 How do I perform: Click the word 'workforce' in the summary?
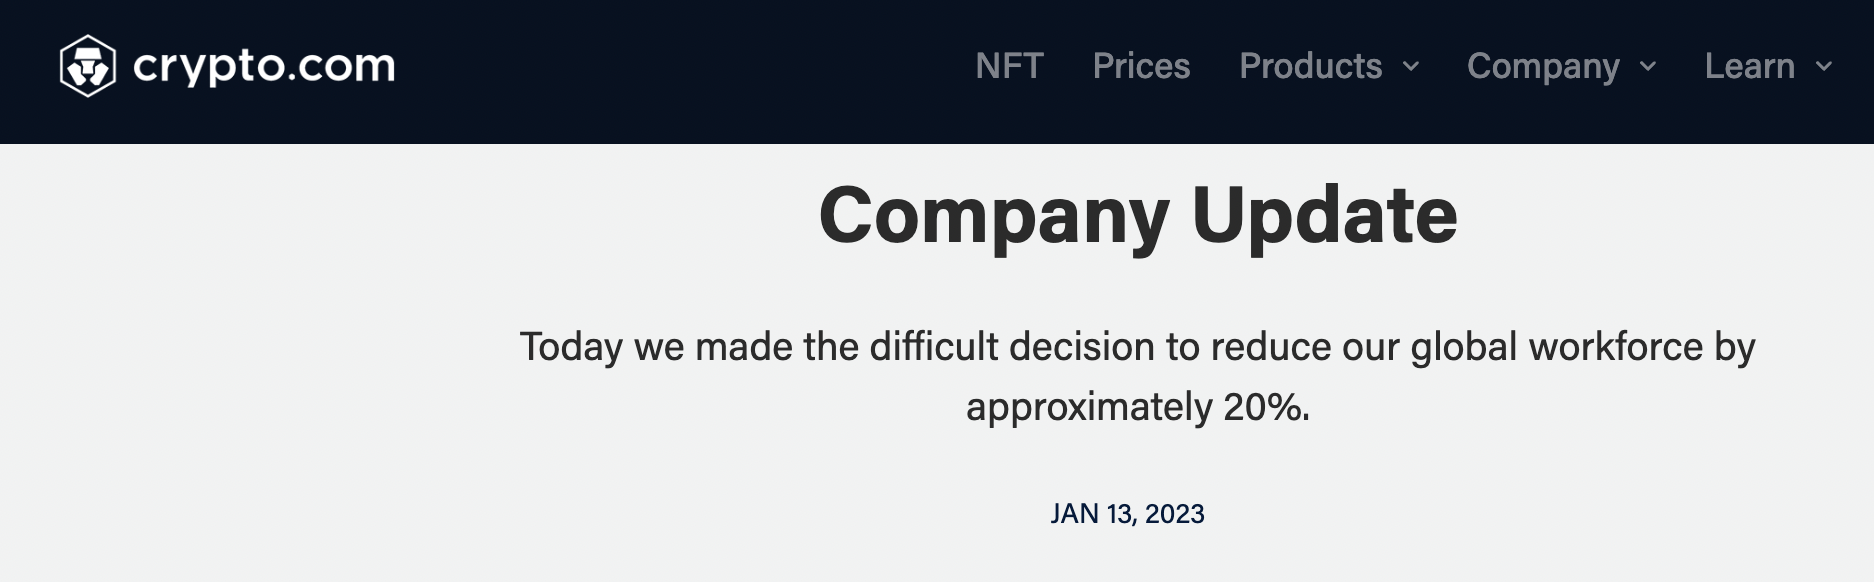1615,347
